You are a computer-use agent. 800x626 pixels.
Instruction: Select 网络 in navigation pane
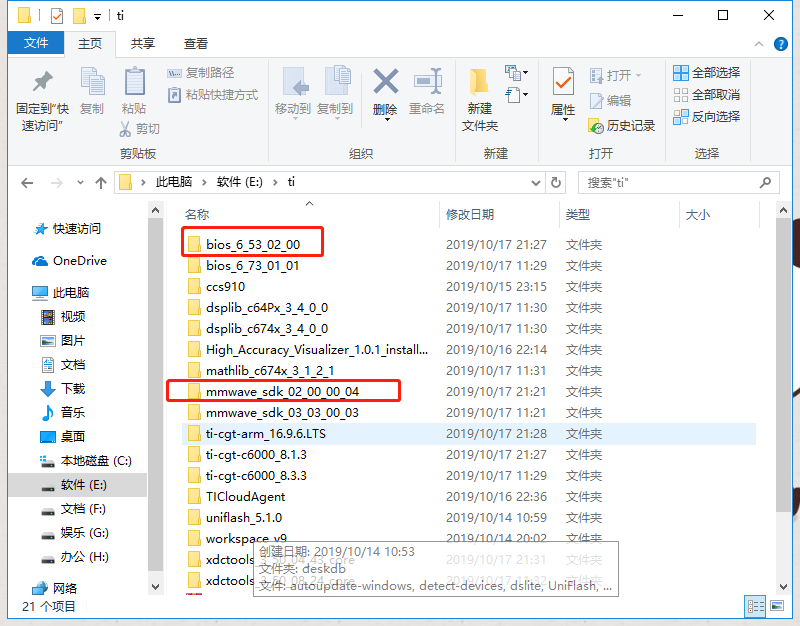(65, 588)
